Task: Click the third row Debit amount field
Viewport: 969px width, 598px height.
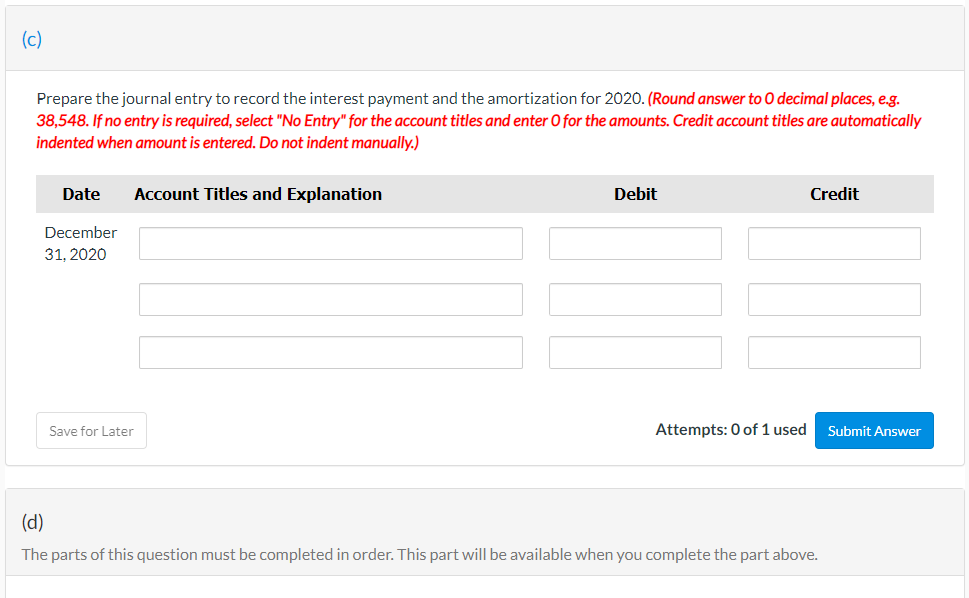Action: pyautogui.click(x=634, y=352)
